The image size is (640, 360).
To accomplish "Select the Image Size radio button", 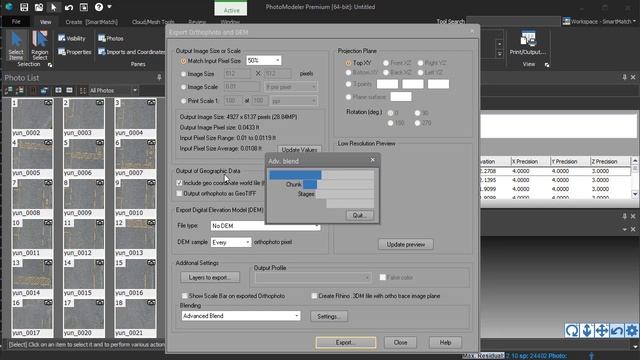I will click(x=183, y=74).
